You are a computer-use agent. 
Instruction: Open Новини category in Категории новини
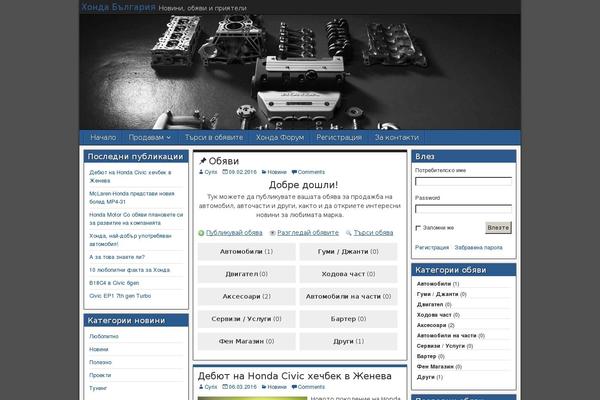(x=99, y=349)
